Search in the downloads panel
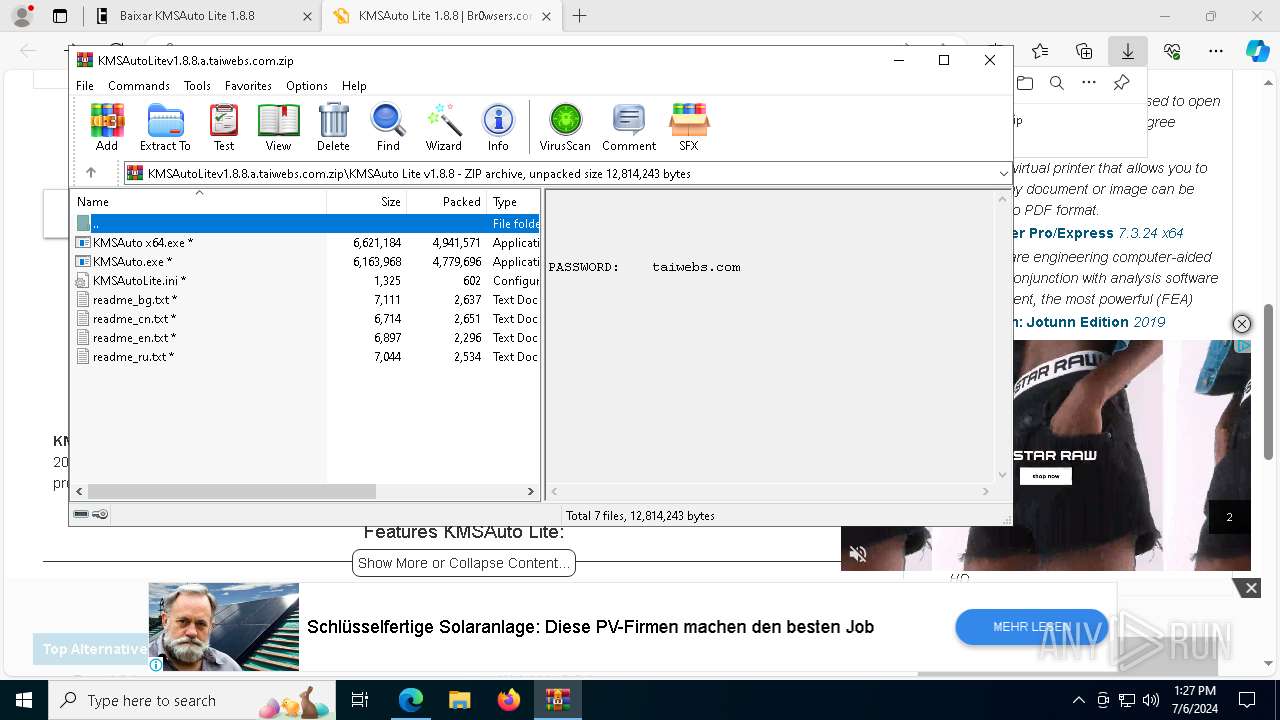 click(1056, 83)
